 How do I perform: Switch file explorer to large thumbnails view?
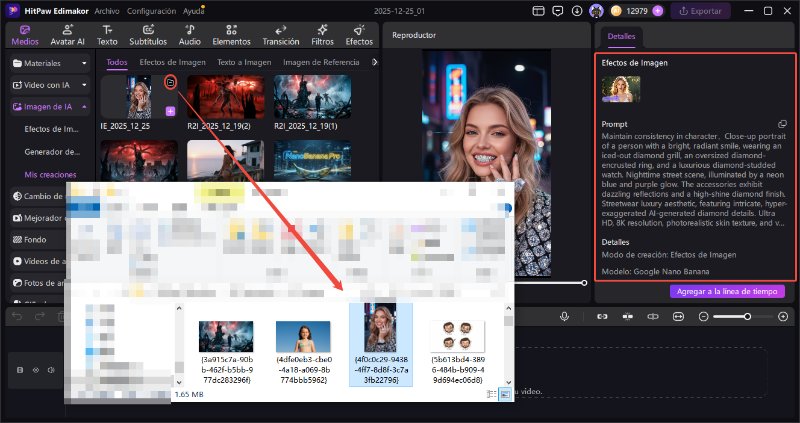(x=504, y=395)
